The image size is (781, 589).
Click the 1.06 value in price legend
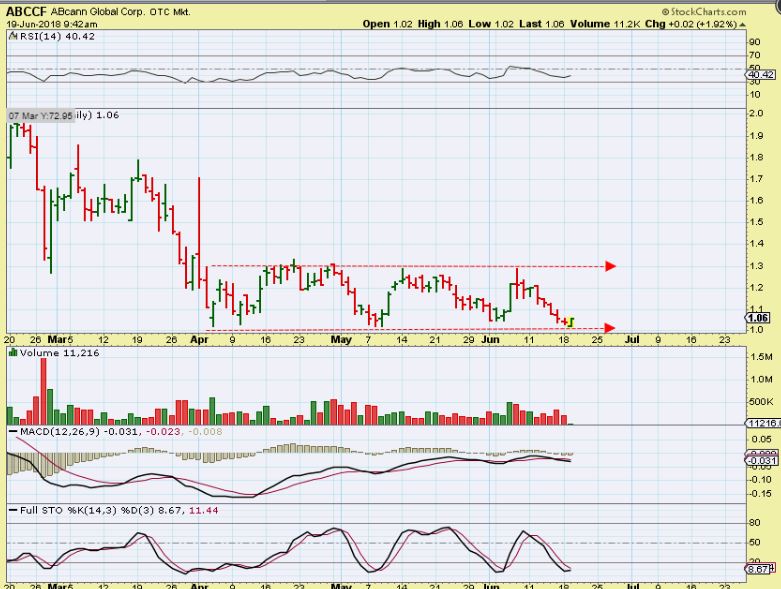pos(107,115)
